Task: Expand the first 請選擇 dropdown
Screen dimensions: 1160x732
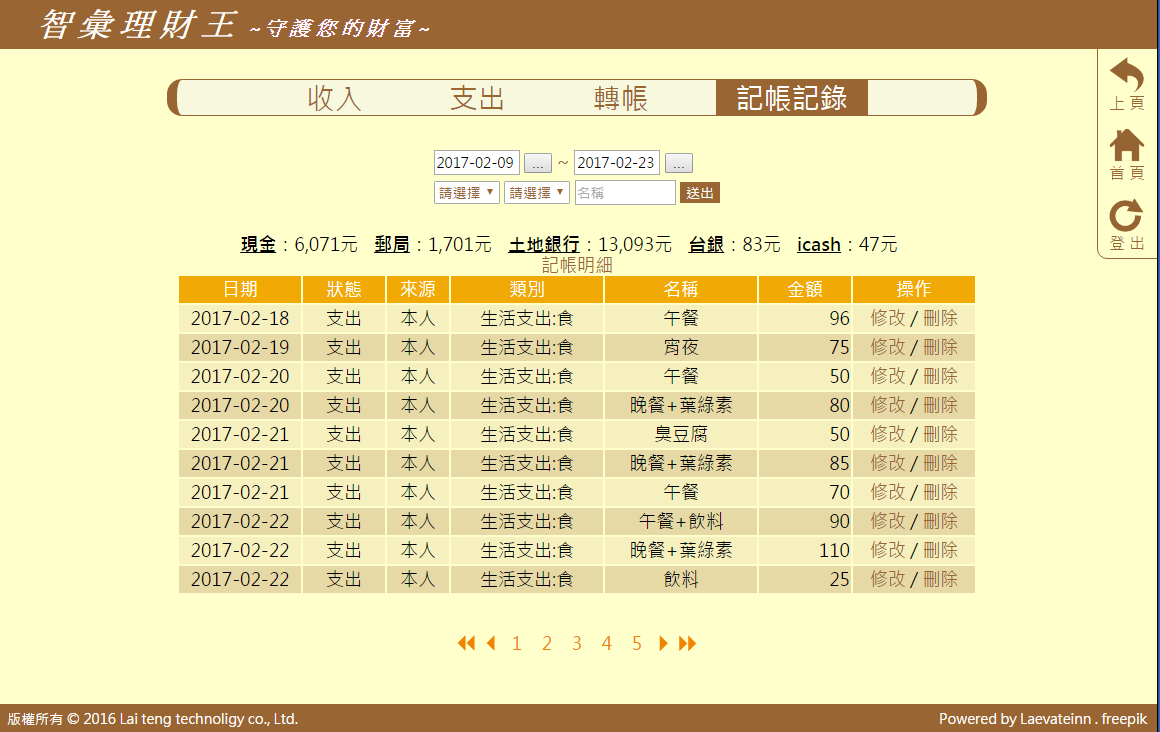Action: click(466, 193)
